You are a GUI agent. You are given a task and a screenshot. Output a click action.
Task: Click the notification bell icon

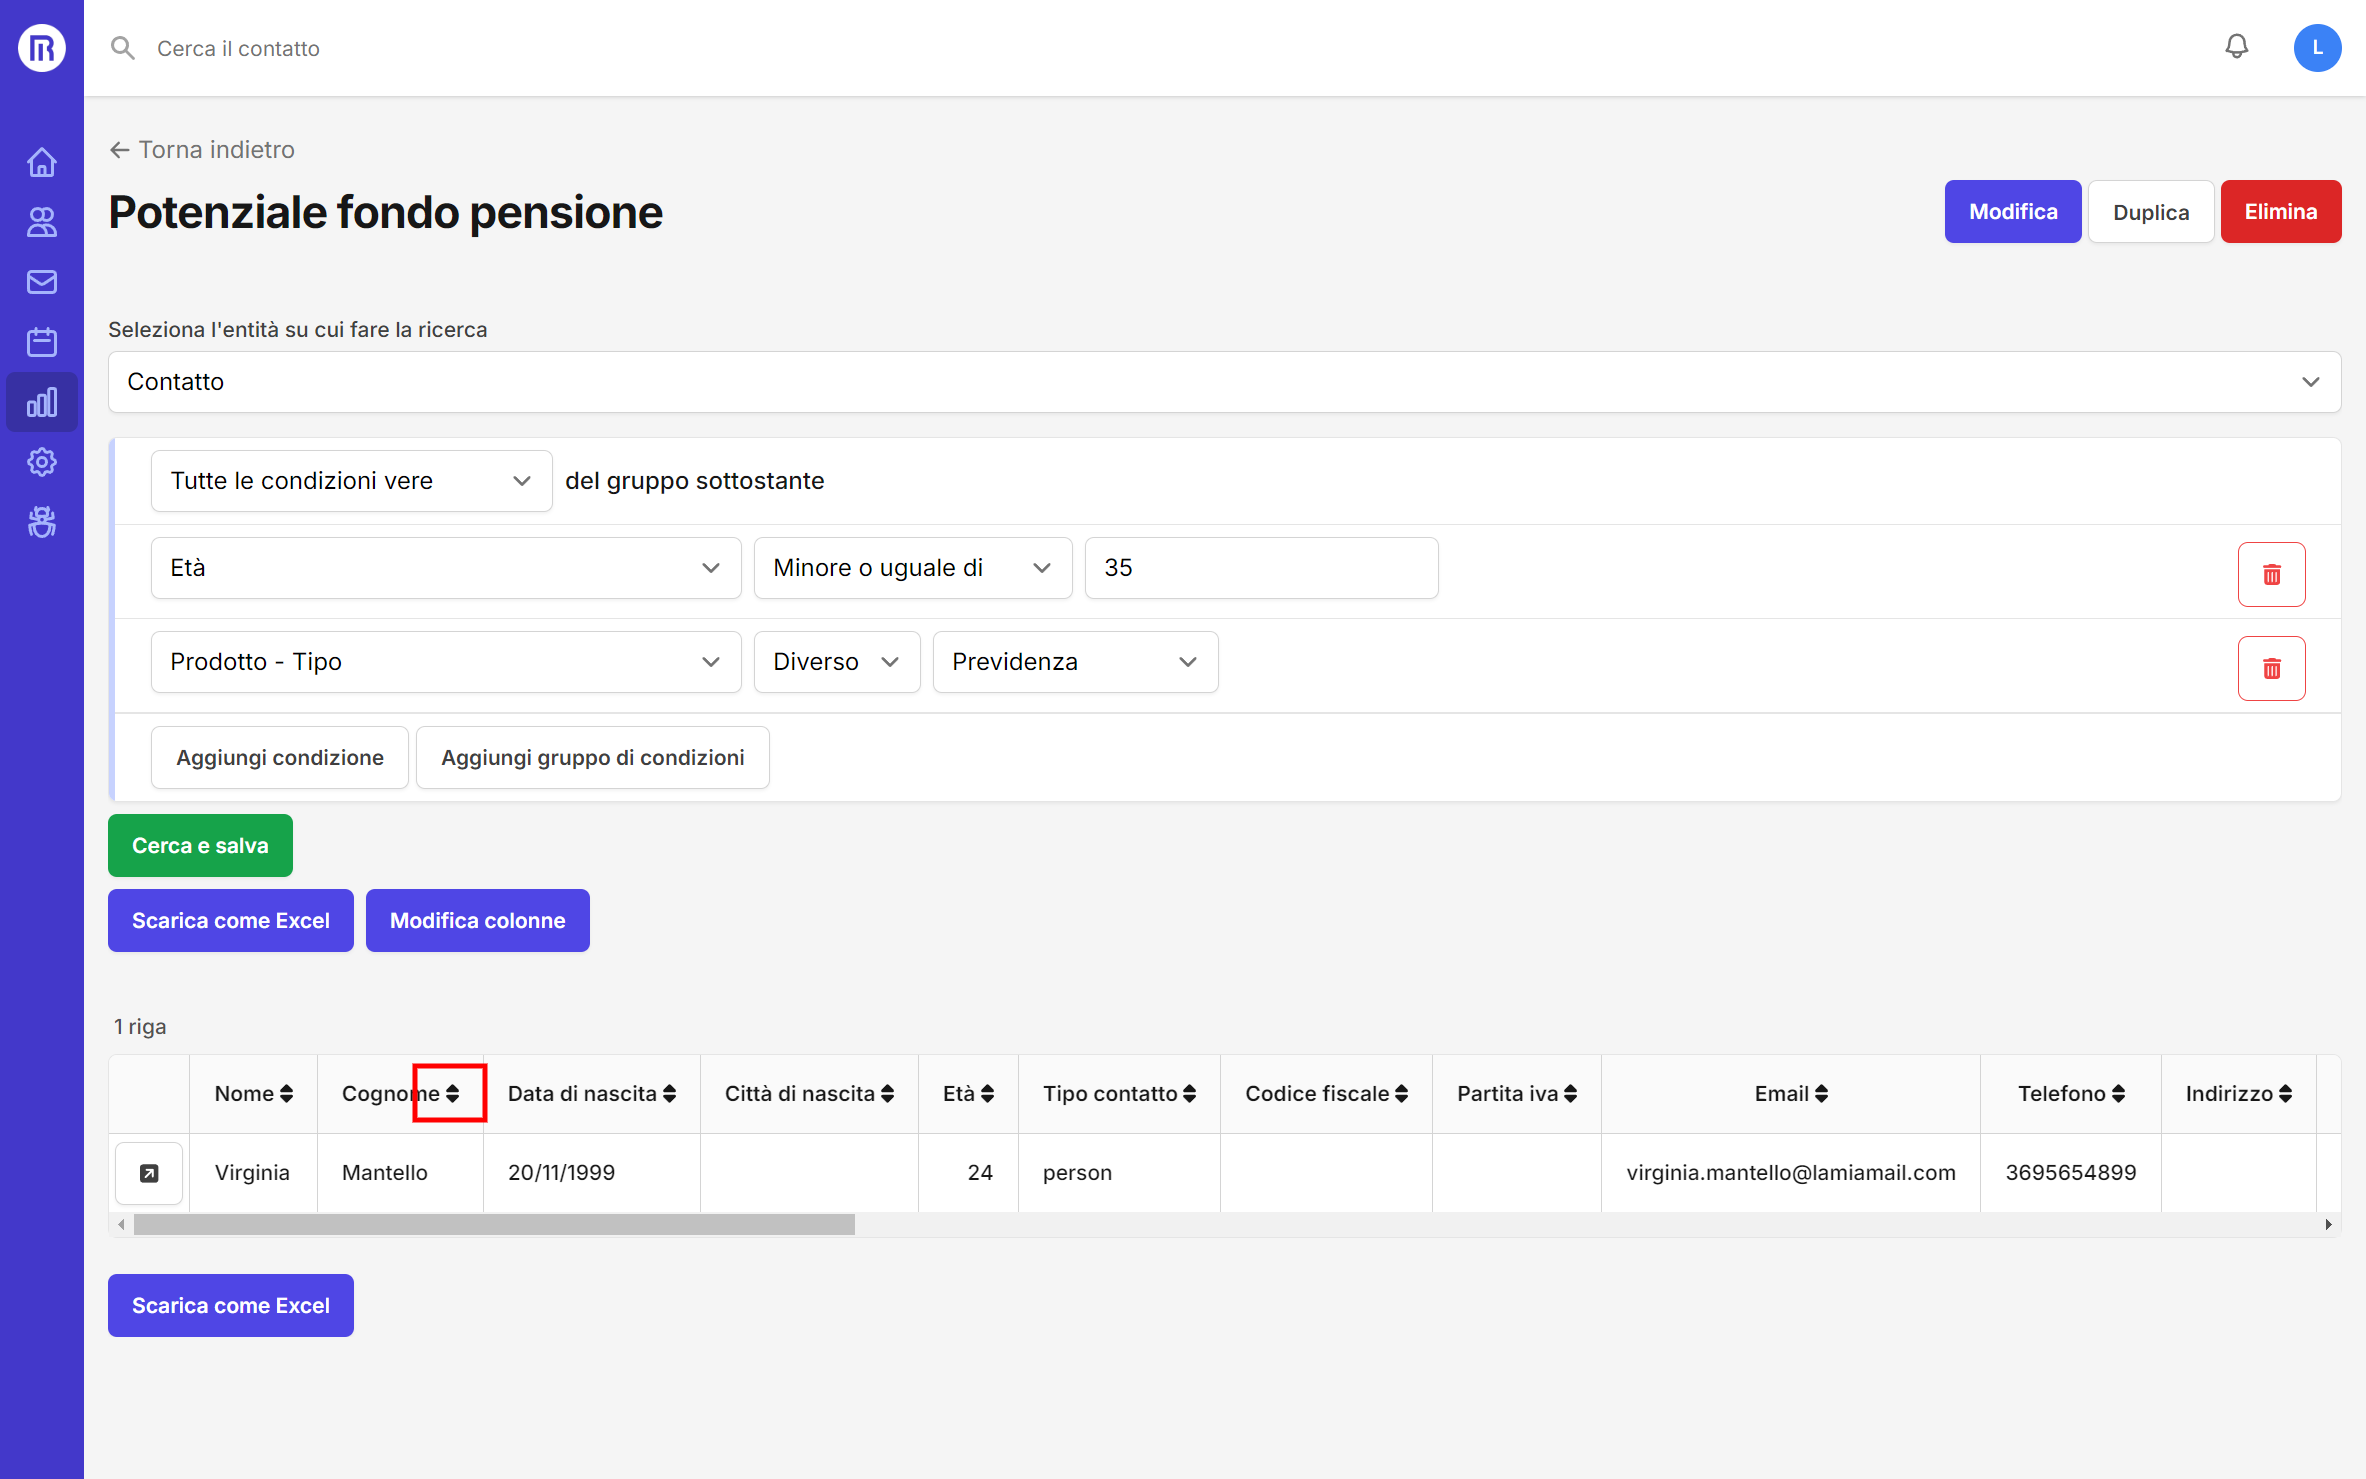[x=2236, y=47]
